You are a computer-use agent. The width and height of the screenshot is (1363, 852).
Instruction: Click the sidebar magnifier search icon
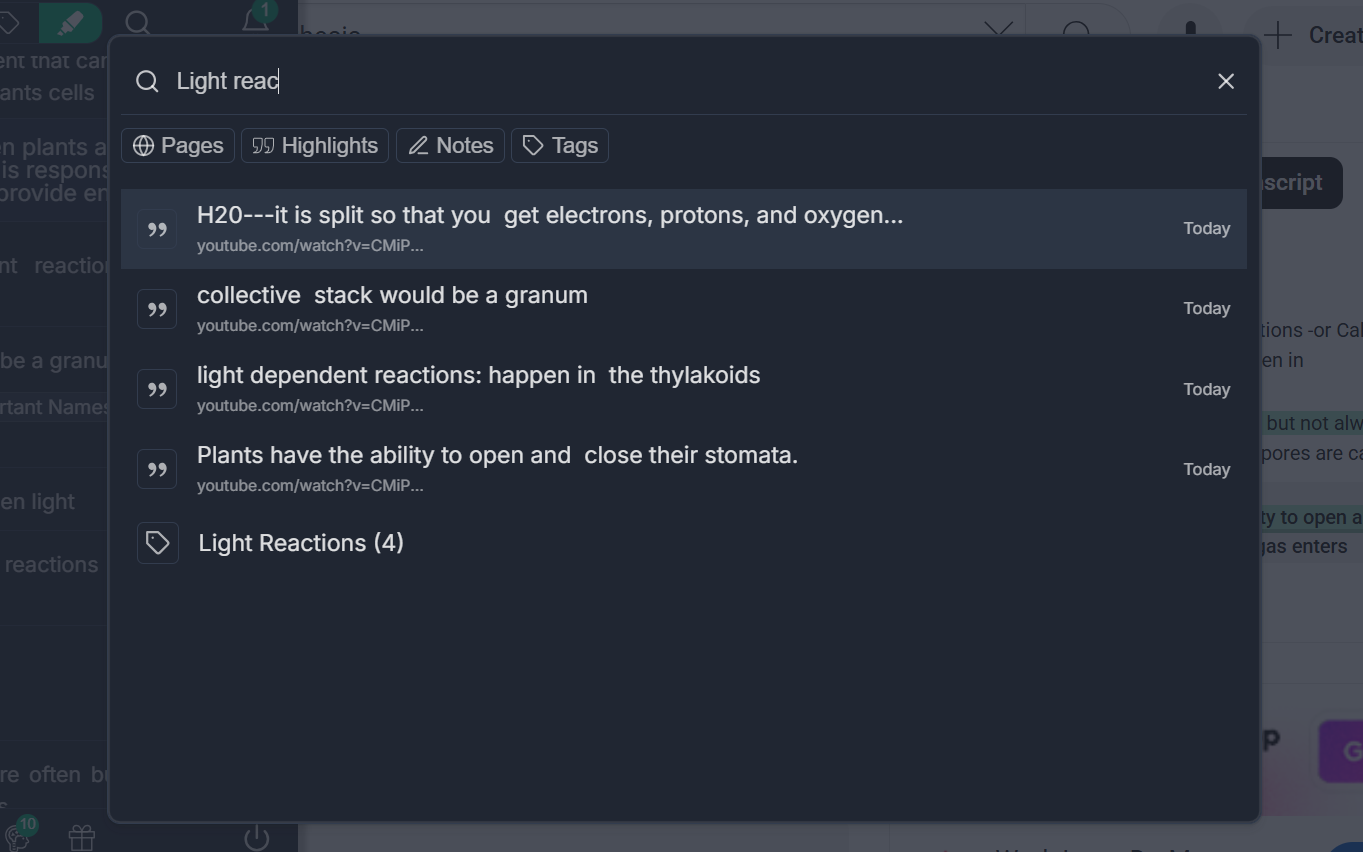pyautogui.click(x=138, y=23)
